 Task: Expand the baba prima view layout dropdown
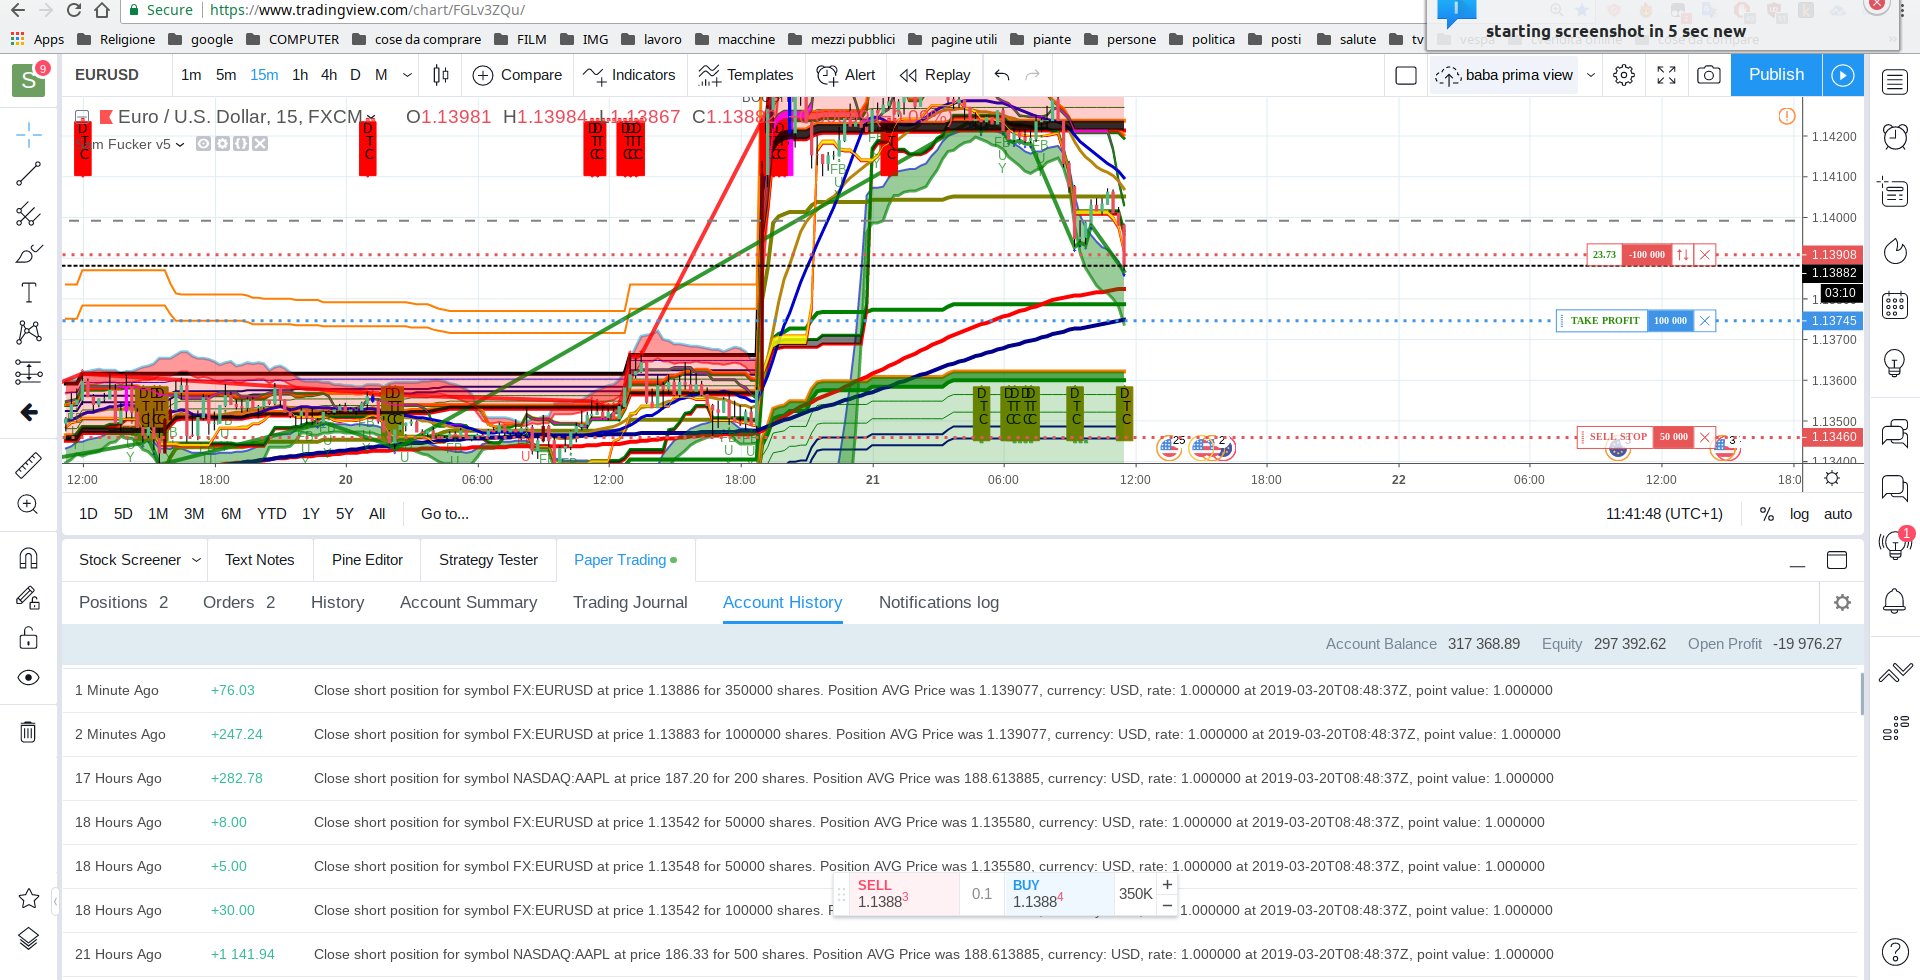(1591, 75)
